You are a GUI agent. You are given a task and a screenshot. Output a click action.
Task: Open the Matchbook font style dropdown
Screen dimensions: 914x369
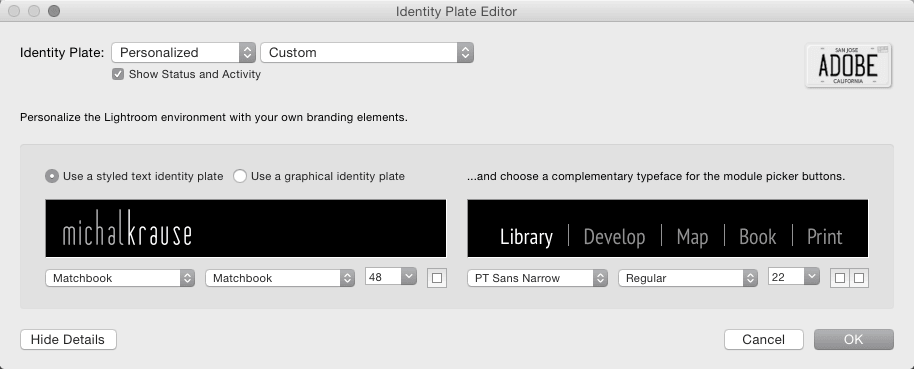(x=280, y=278)
